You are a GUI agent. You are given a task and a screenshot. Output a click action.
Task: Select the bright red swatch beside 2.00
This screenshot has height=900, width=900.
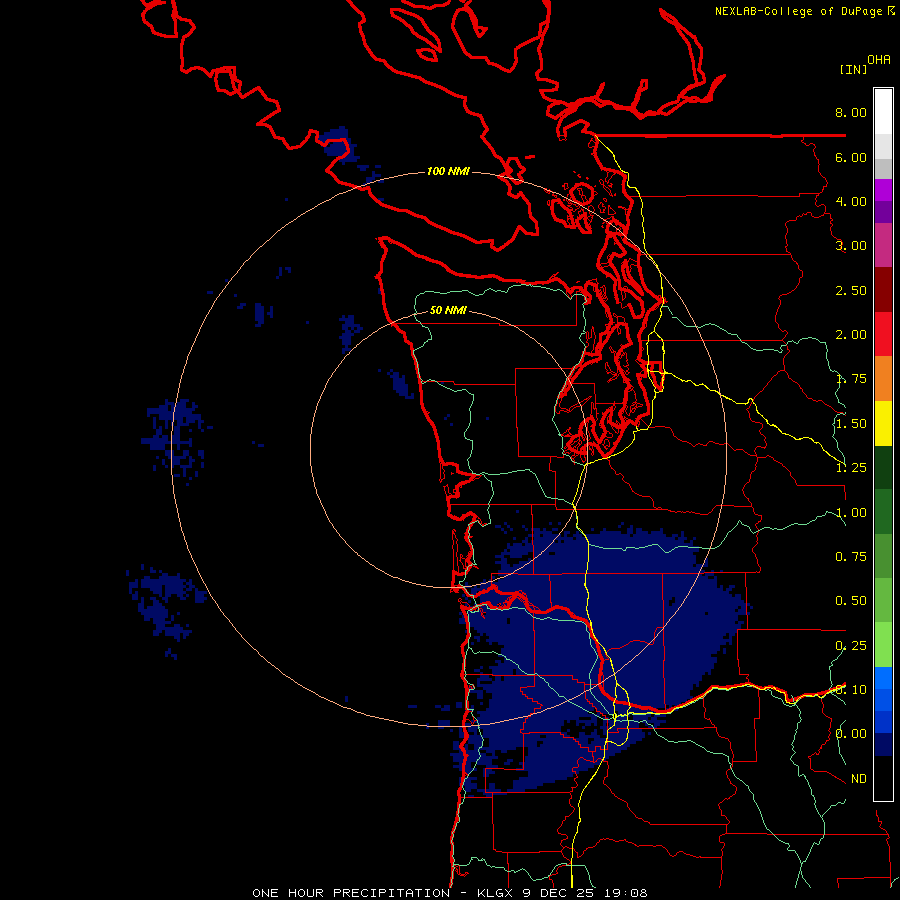click(883, 334)
